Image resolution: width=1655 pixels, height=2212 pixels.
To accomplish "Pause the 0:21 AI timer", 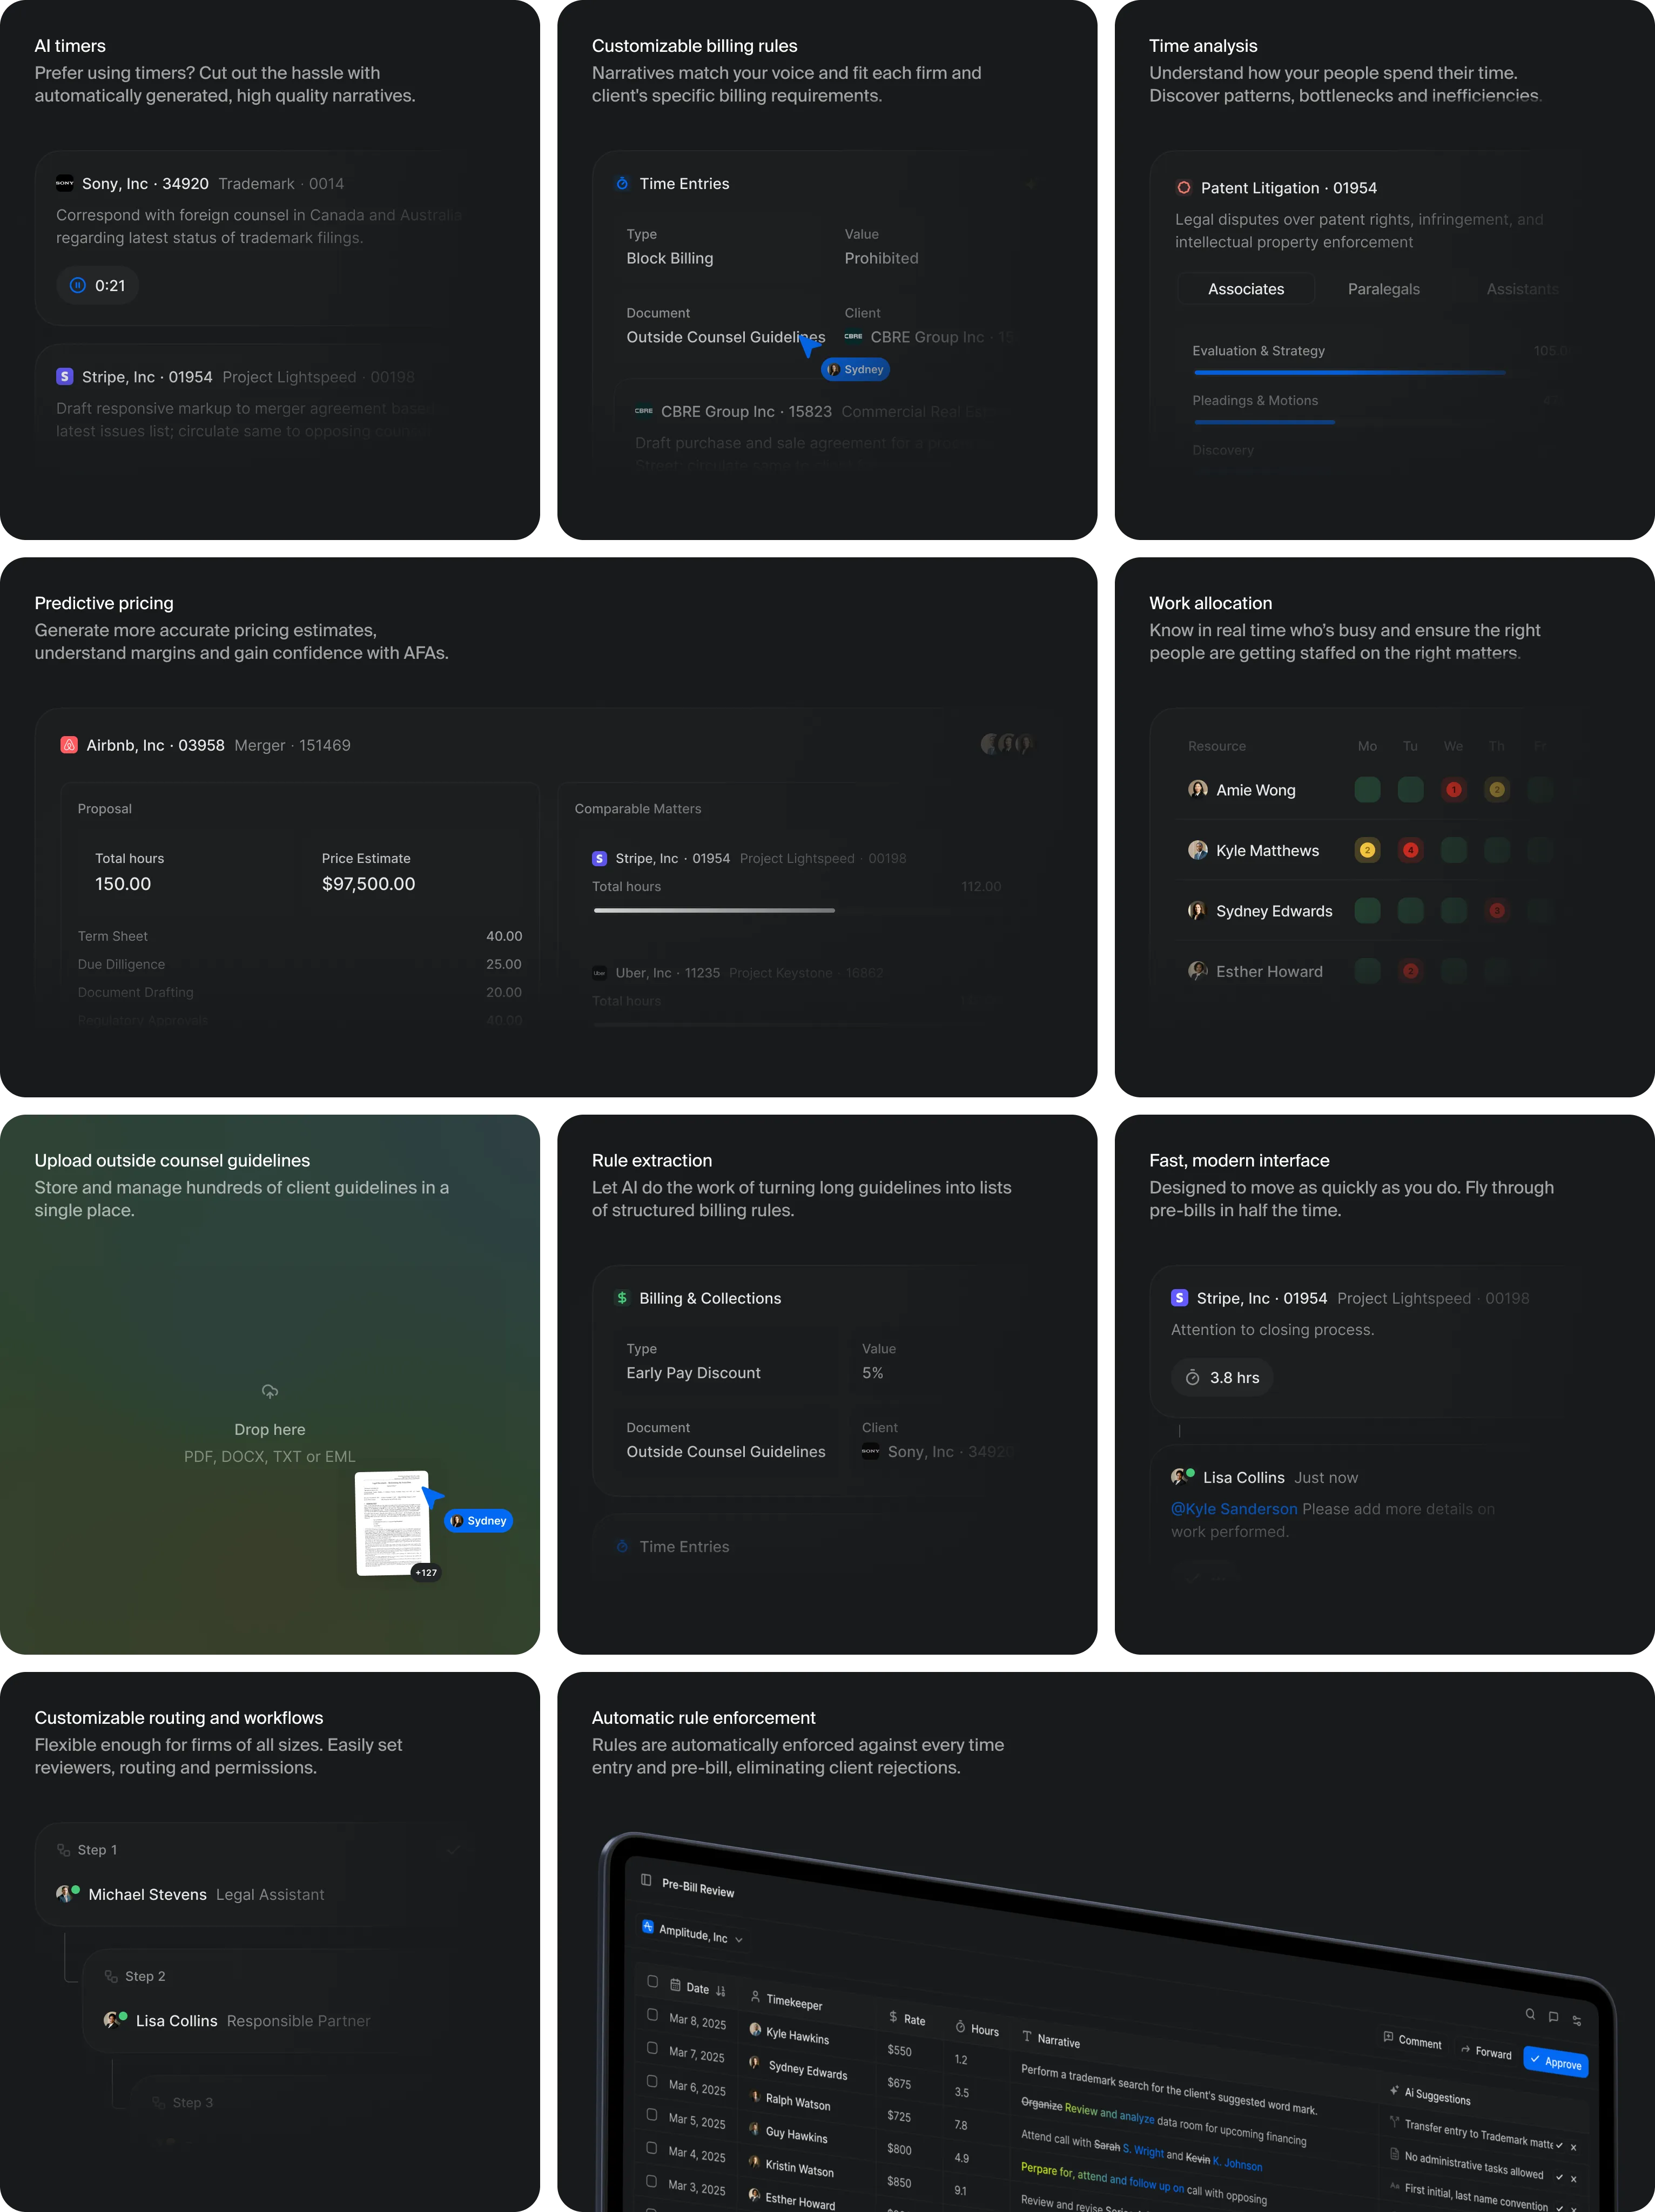I will coord(77,285).
